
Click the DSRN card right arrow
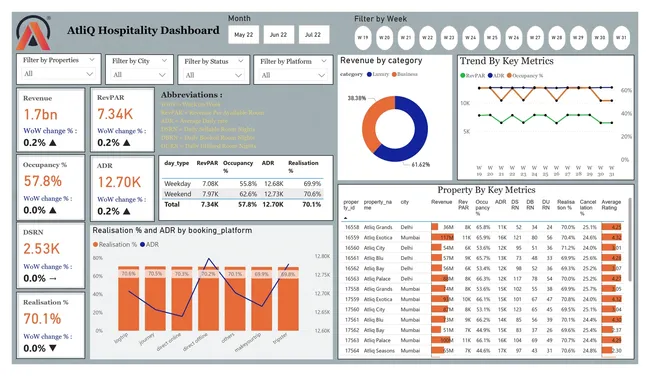[53, 279]
